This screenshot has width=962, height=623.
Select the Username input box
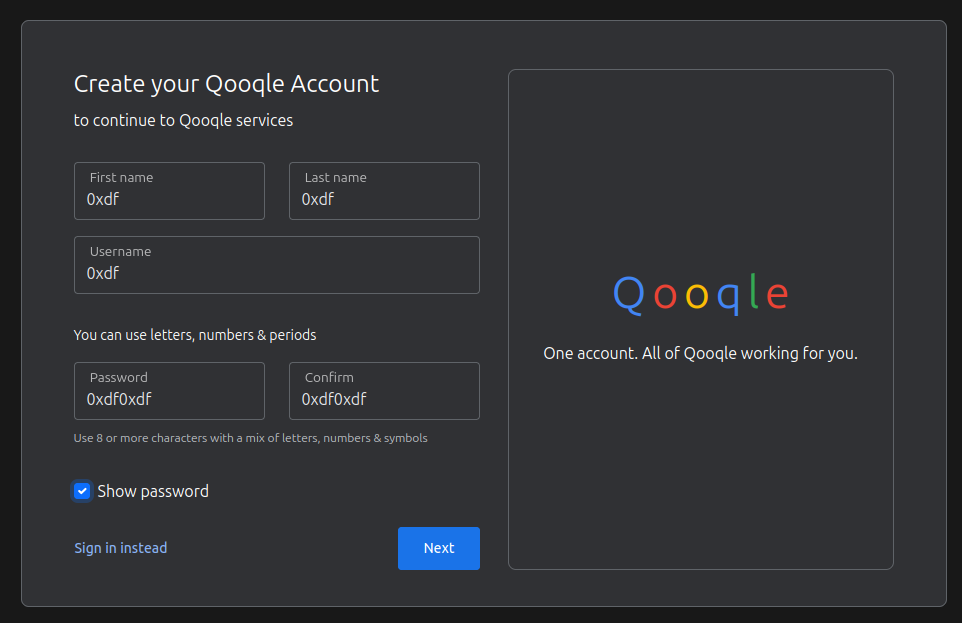tap(277, 265)
